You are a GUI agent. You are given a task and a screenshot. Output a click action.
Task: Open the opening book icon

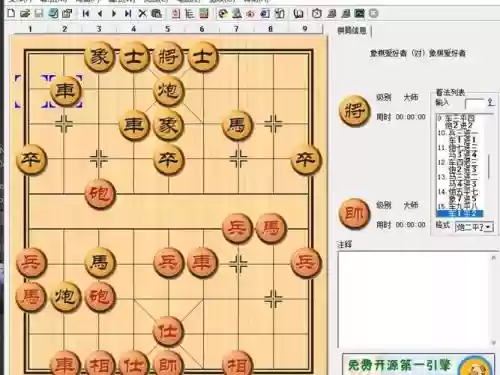298,13
